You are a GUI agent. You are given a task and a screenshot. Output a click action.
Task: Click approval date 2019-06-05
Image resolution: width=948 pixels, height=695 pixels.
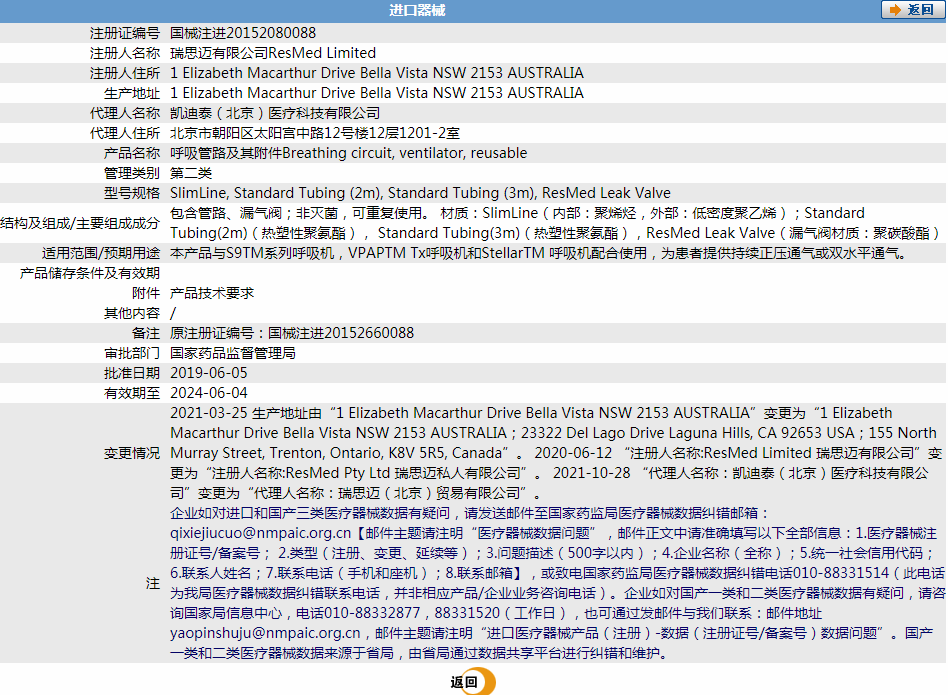pyautogui.click(x=209, y=373)
